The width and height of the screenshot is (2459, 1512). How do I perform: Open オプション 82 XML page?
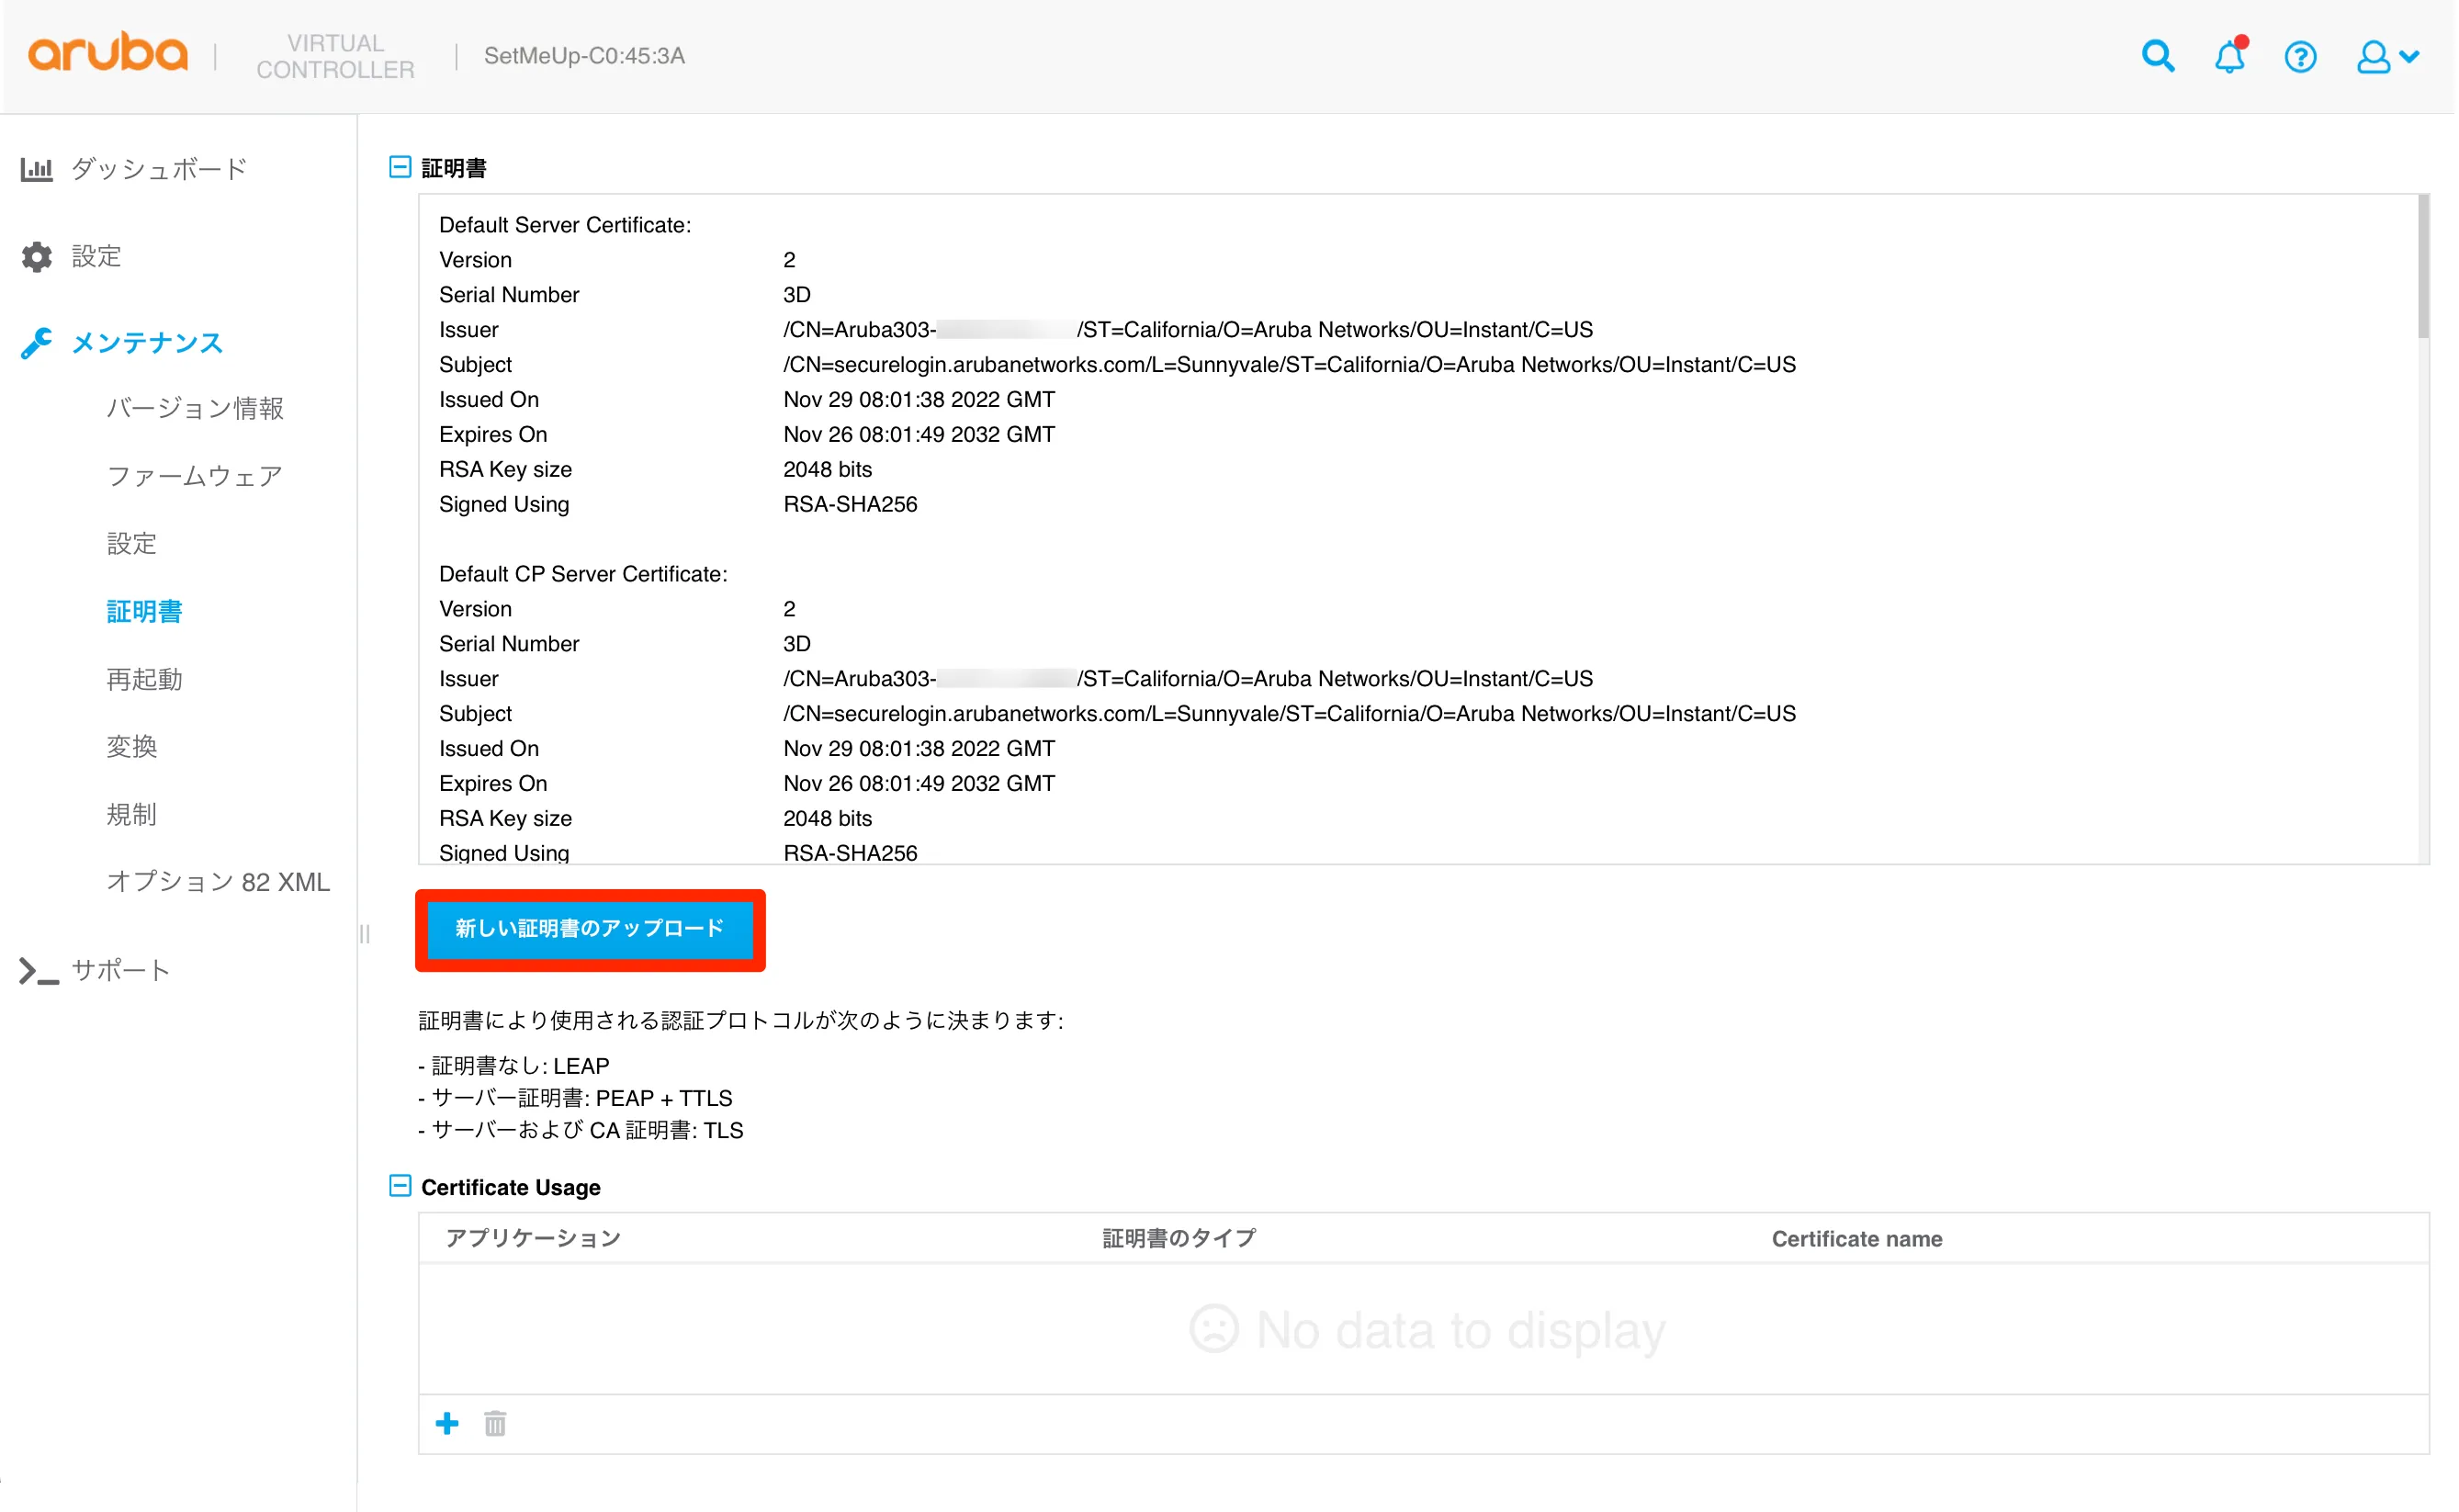click(218, 882)
